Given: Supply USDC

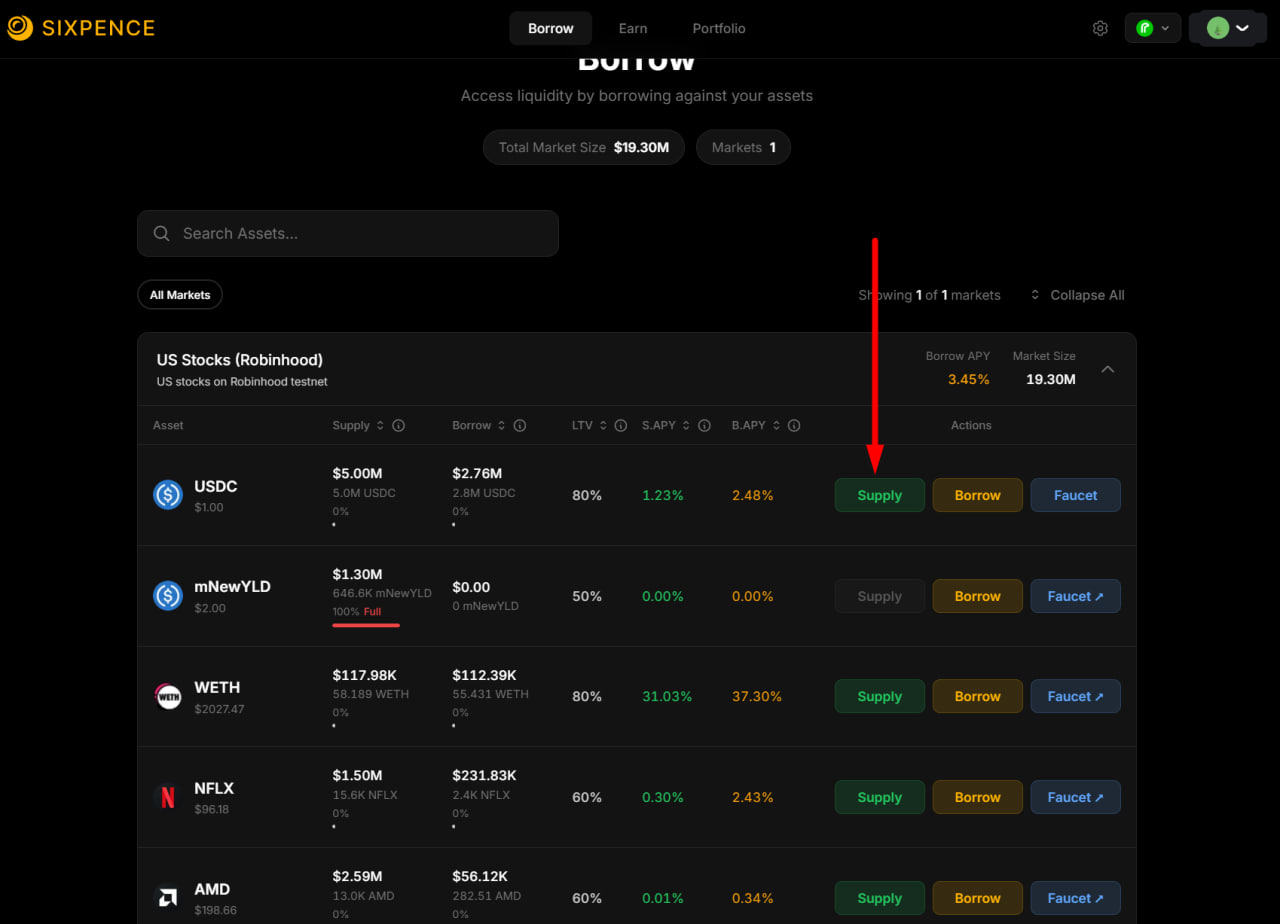Looking at the screenshot, I should (880, 495).
